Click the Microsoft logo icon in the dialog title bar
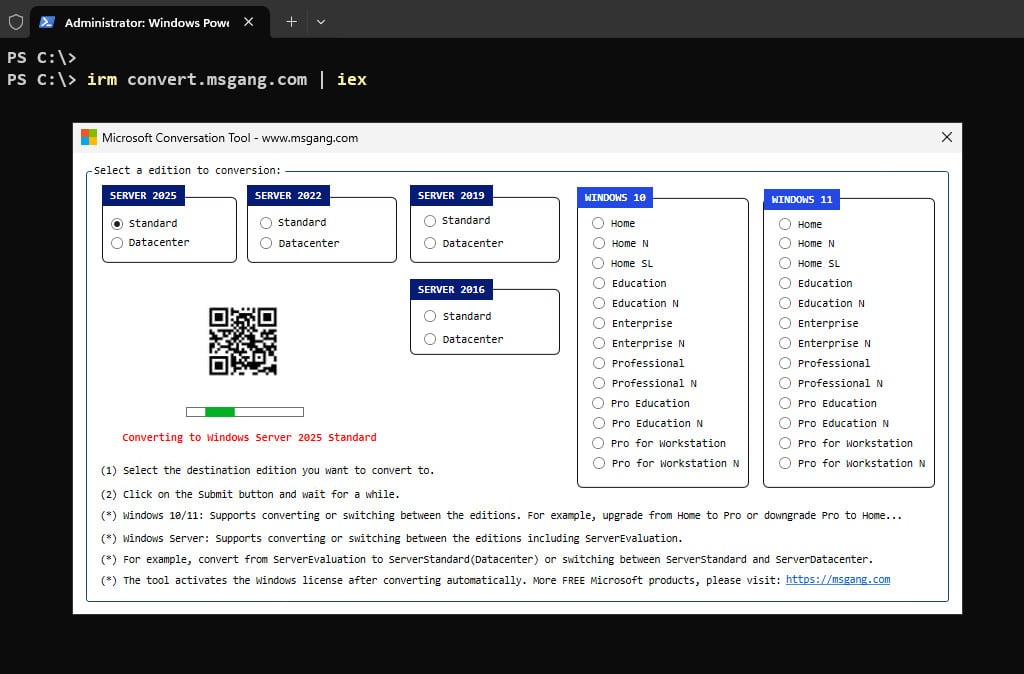 tap(89, 137)
